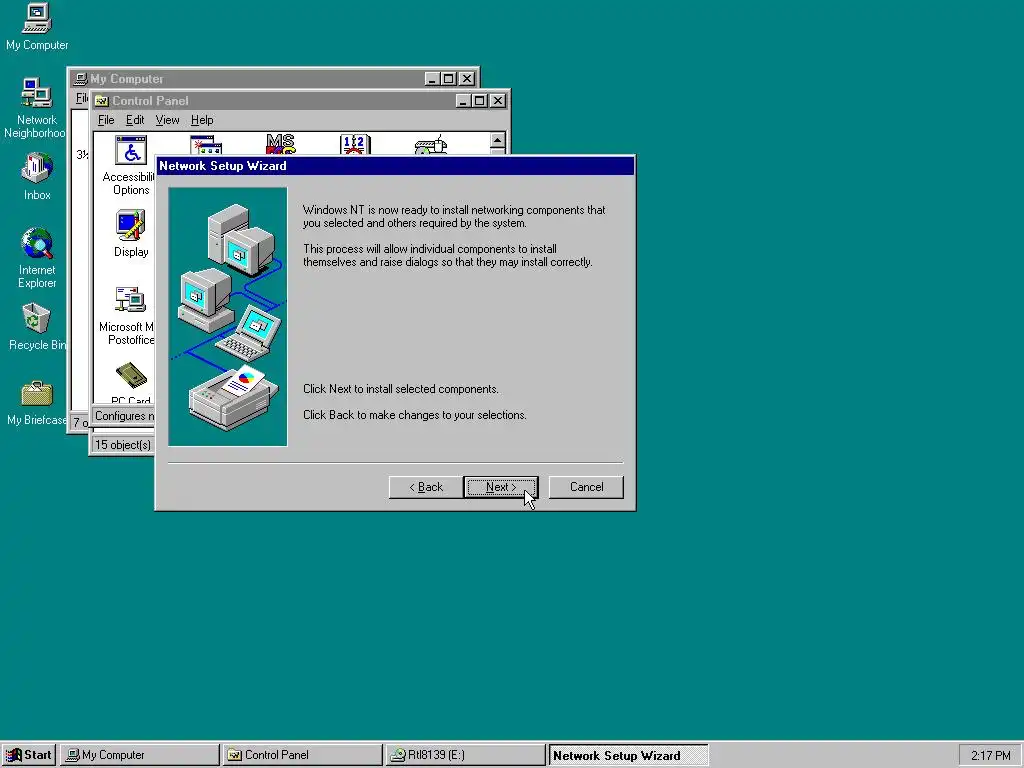Click Network Setup Wizard taskbar button
The width and height of the screenshot is (1024, 768).
[628, 755]
